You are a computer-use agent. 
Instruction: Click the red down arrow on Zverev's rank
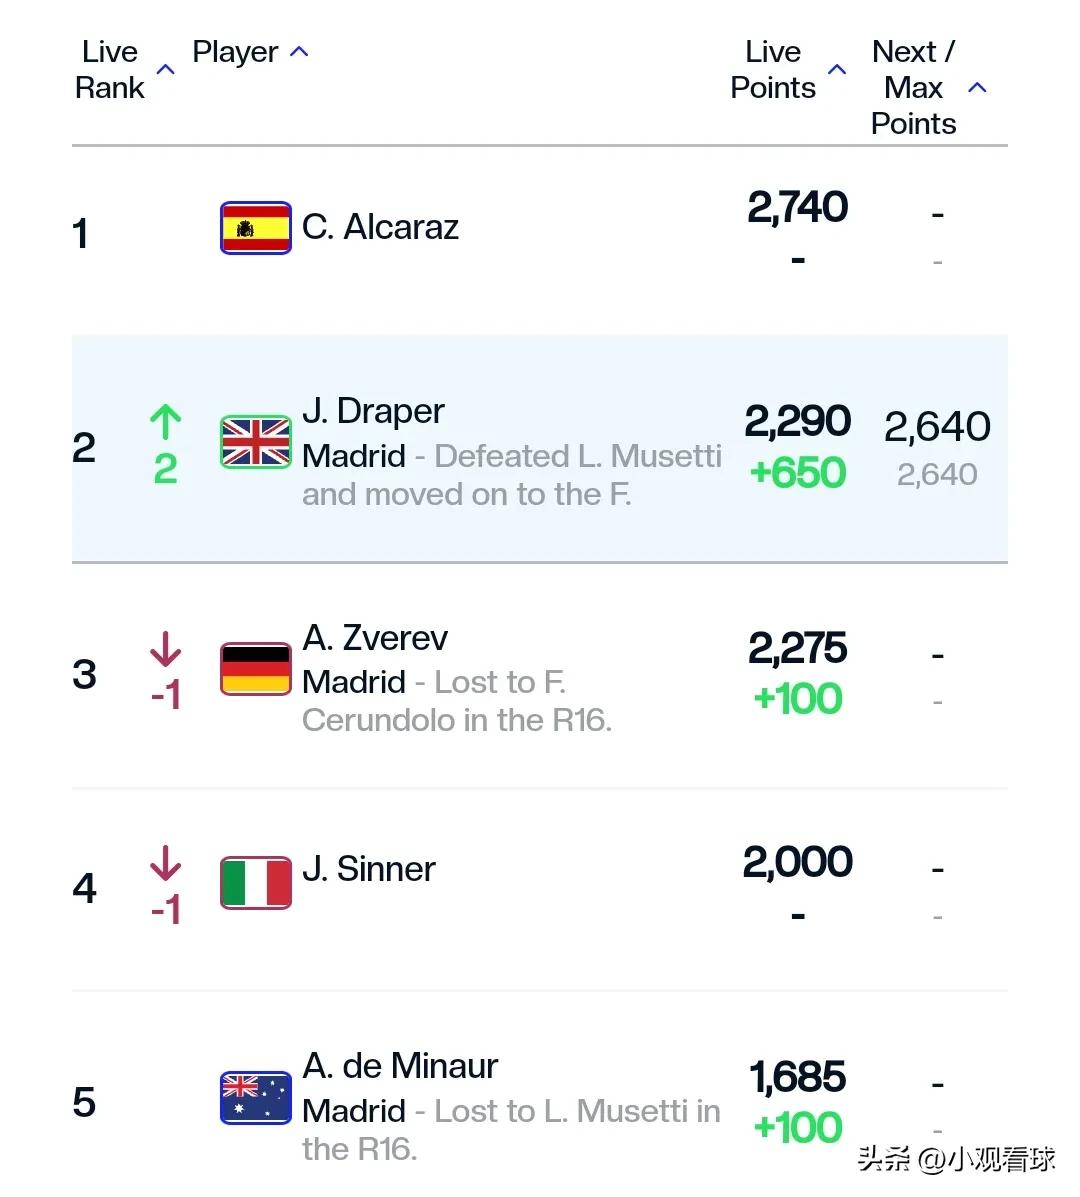166,649
